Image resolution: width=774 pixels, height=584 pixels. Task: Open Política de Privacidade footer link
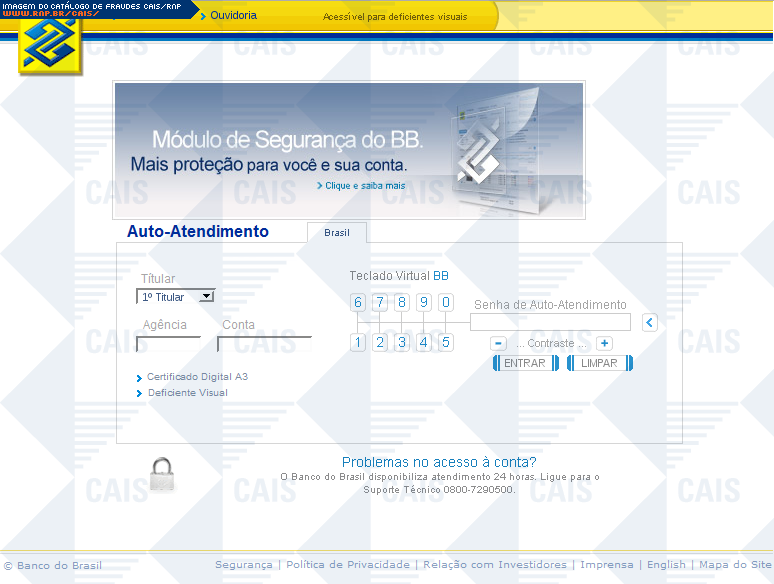[347, 565]
